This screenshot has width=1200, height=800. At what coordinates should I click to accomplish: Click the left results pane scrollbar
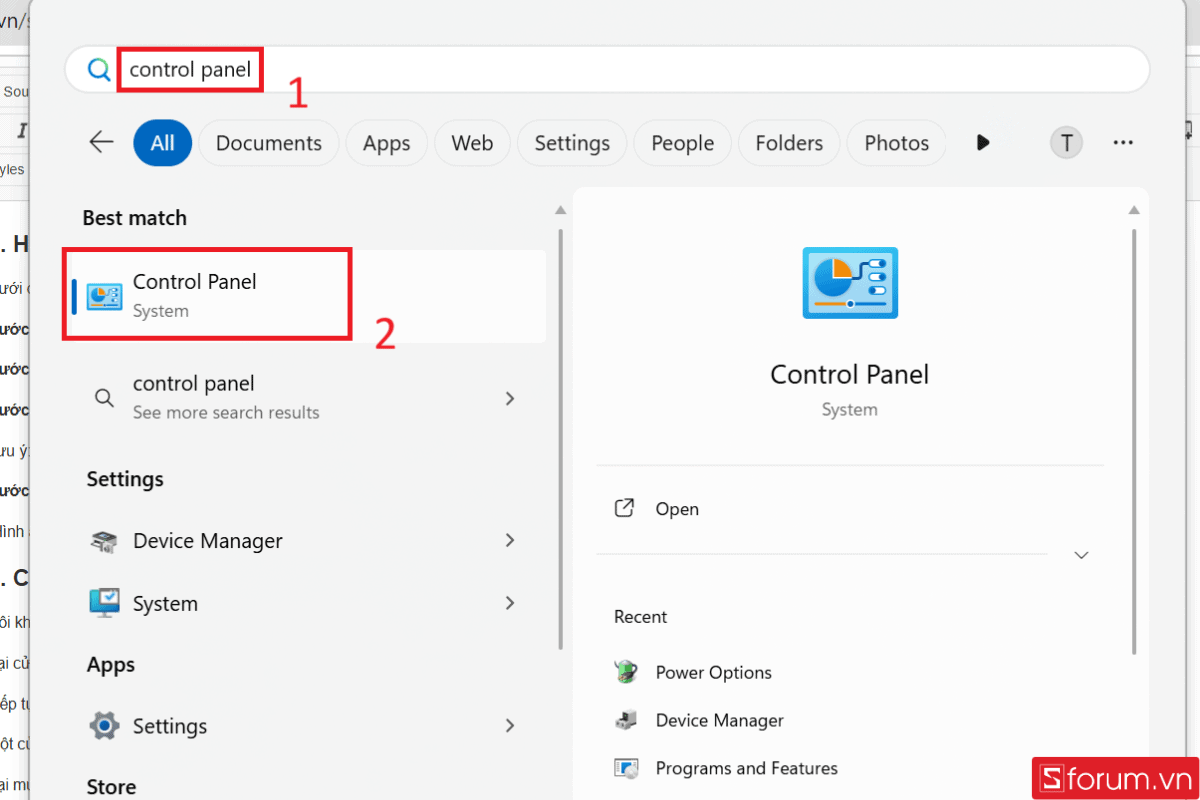coord(560,420)
